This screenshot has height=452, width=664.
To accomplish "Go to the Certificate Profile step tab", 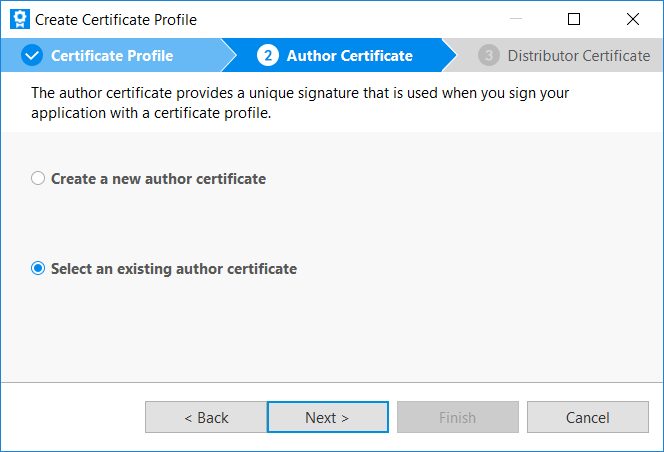I will click(x=112, y=56).
